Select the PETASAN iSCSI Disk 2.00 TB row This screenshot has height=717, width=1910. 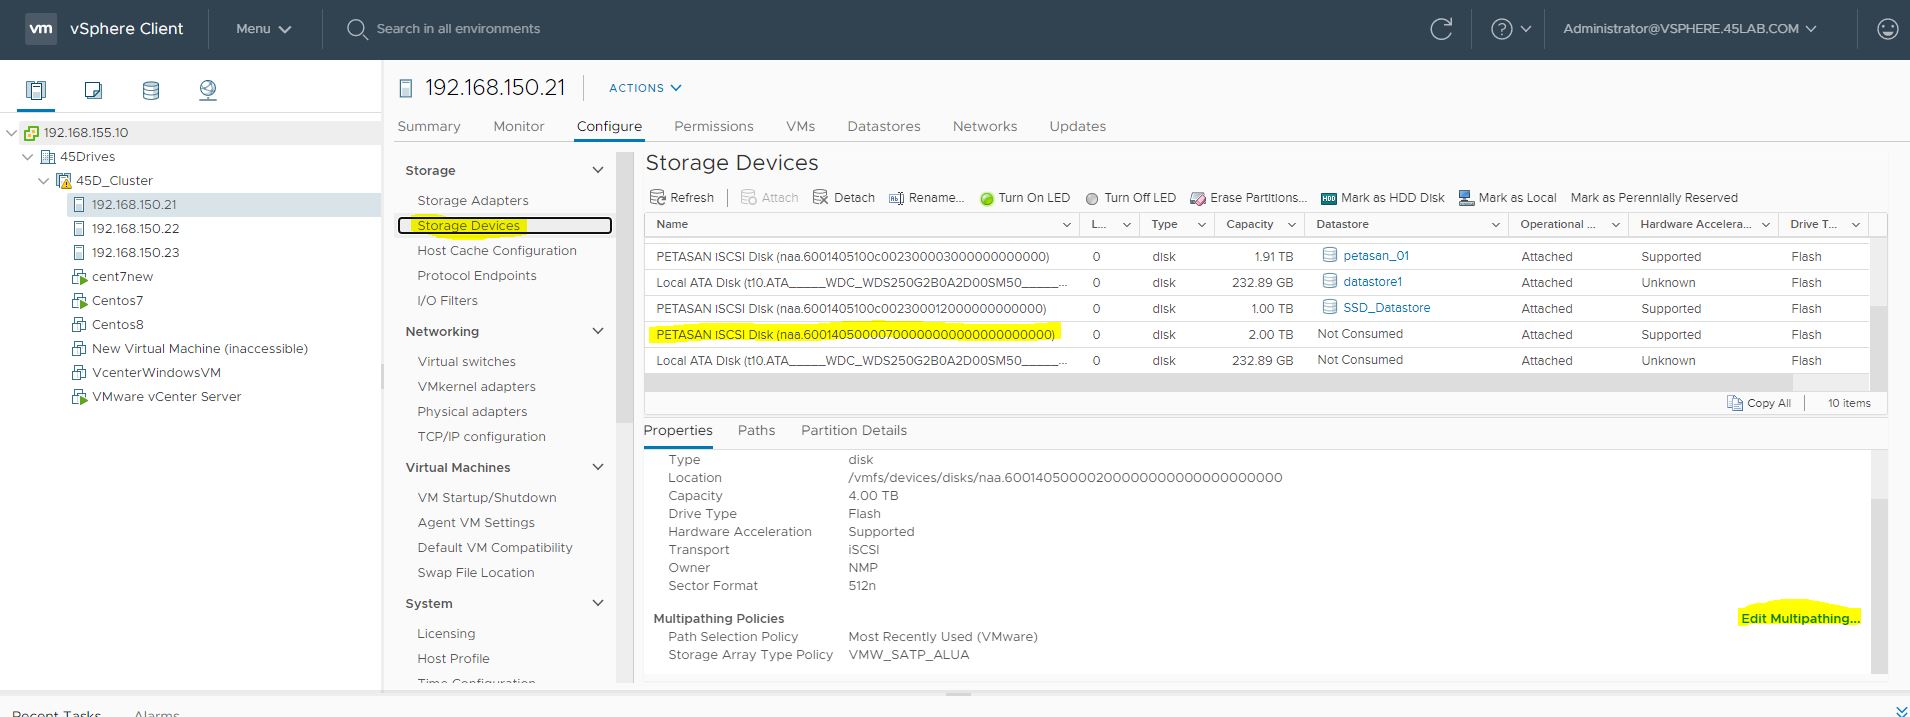pos(1256,334)
